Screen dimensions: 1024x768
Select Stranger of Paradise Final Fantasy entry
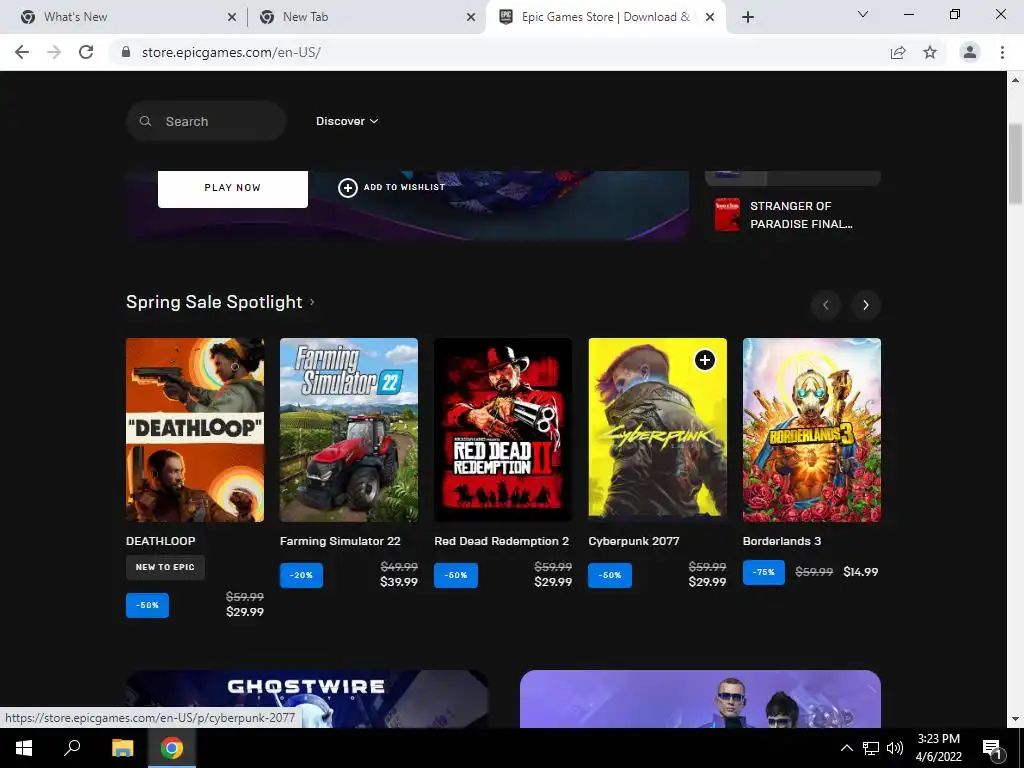click(793, 215)
